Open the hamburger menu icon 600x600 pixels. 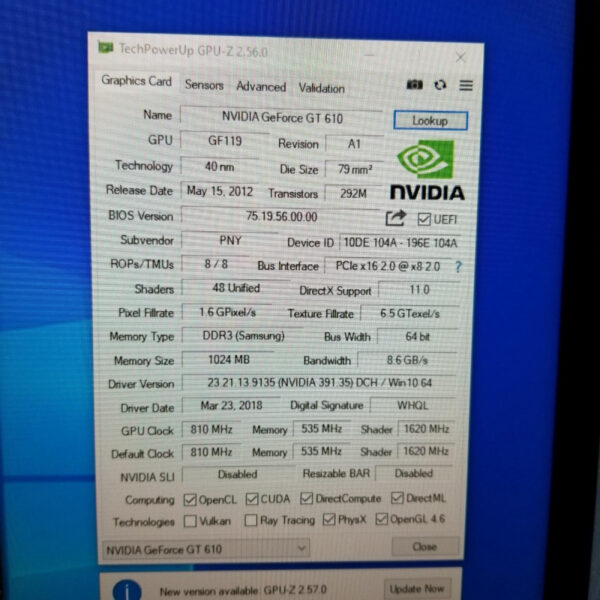coord(466,85)
